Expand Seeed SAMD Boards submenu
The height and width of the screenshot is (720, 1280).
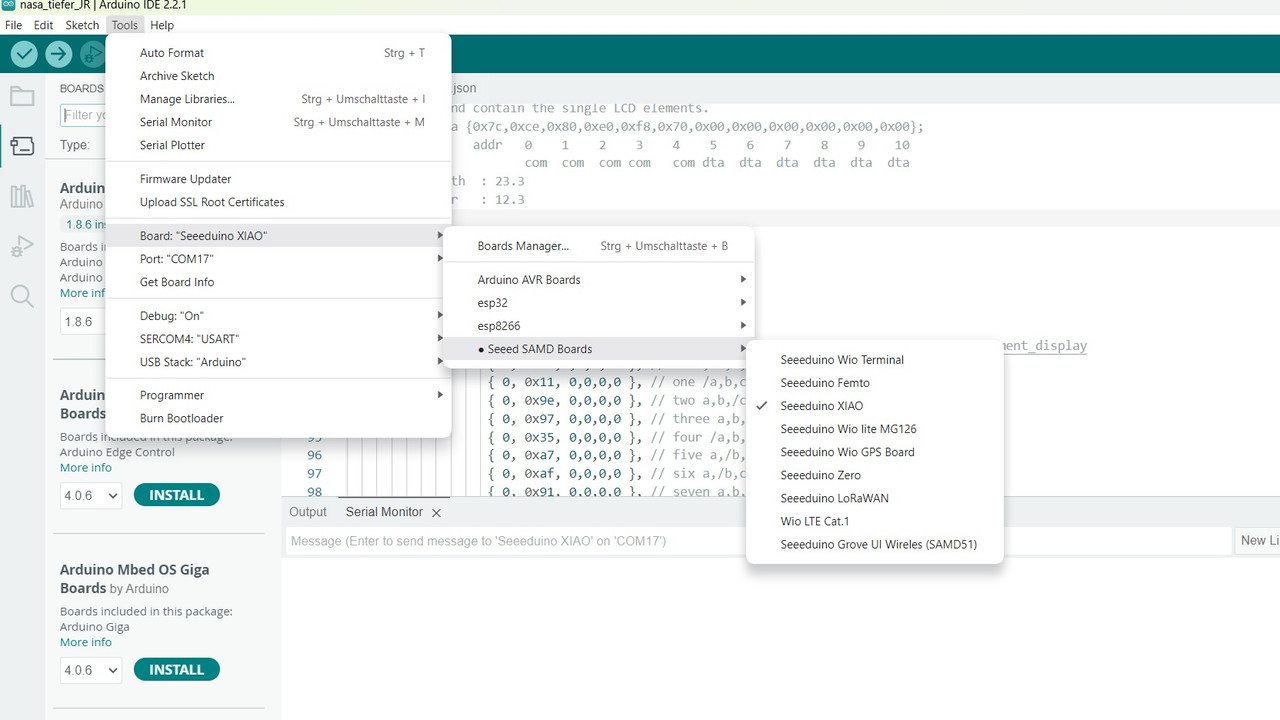(x=599, y=349)
